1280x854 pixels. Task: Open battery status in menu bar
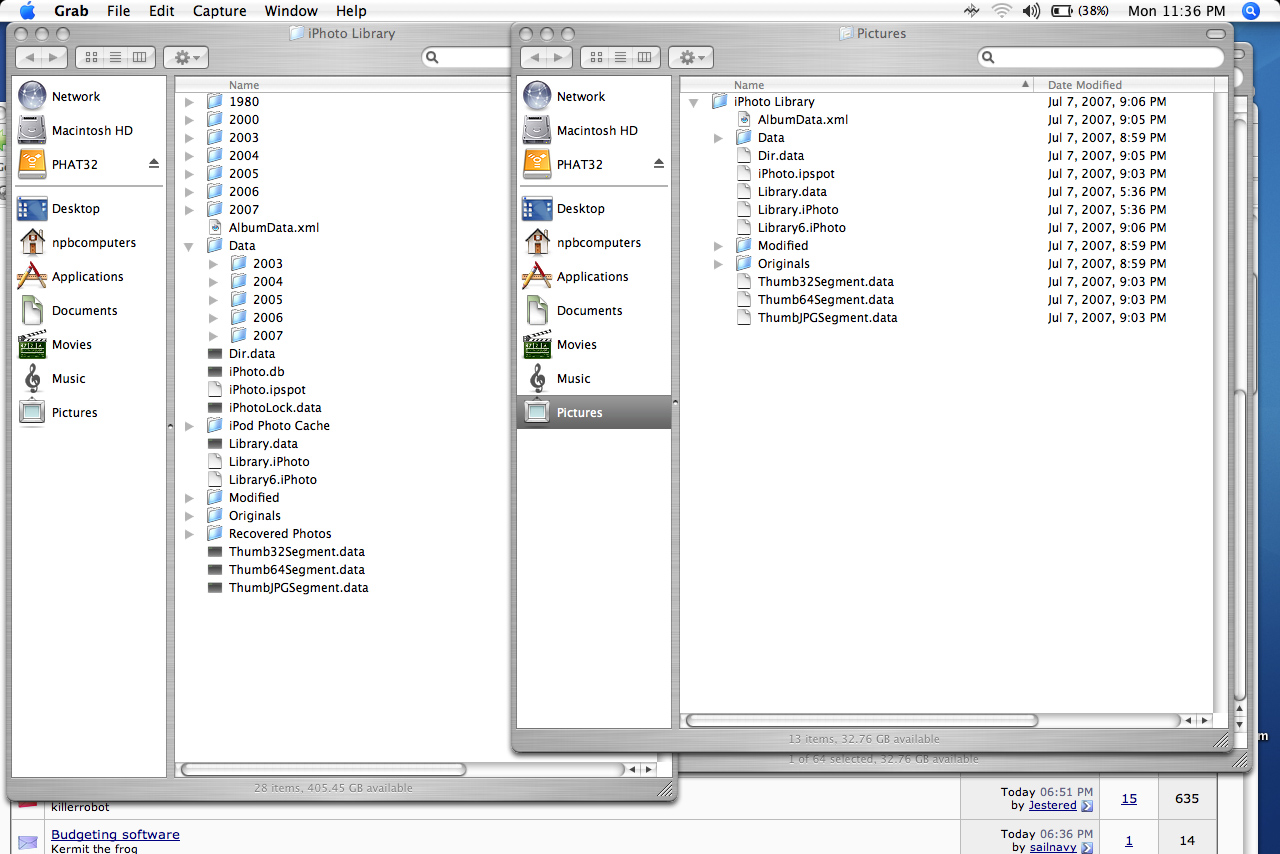click(1079, 11)
